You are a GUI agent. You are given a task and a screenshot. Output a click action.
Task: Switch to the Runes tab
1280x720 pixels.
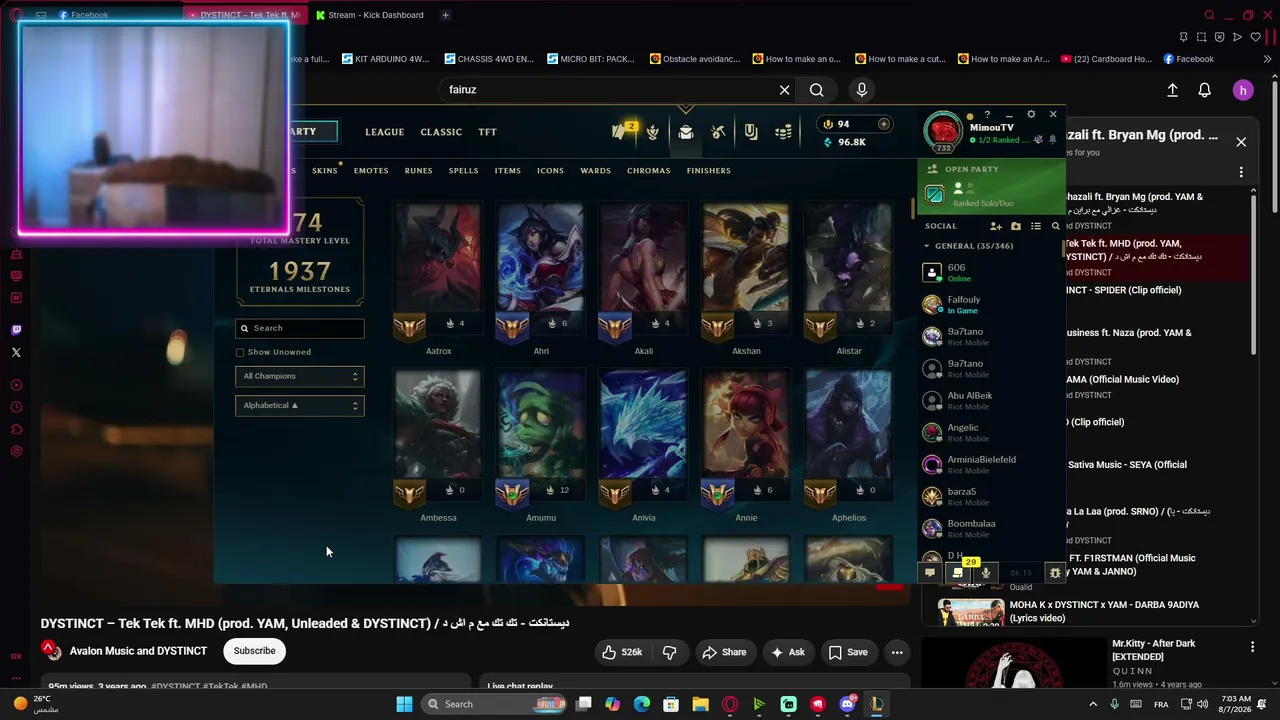(419, 171)
